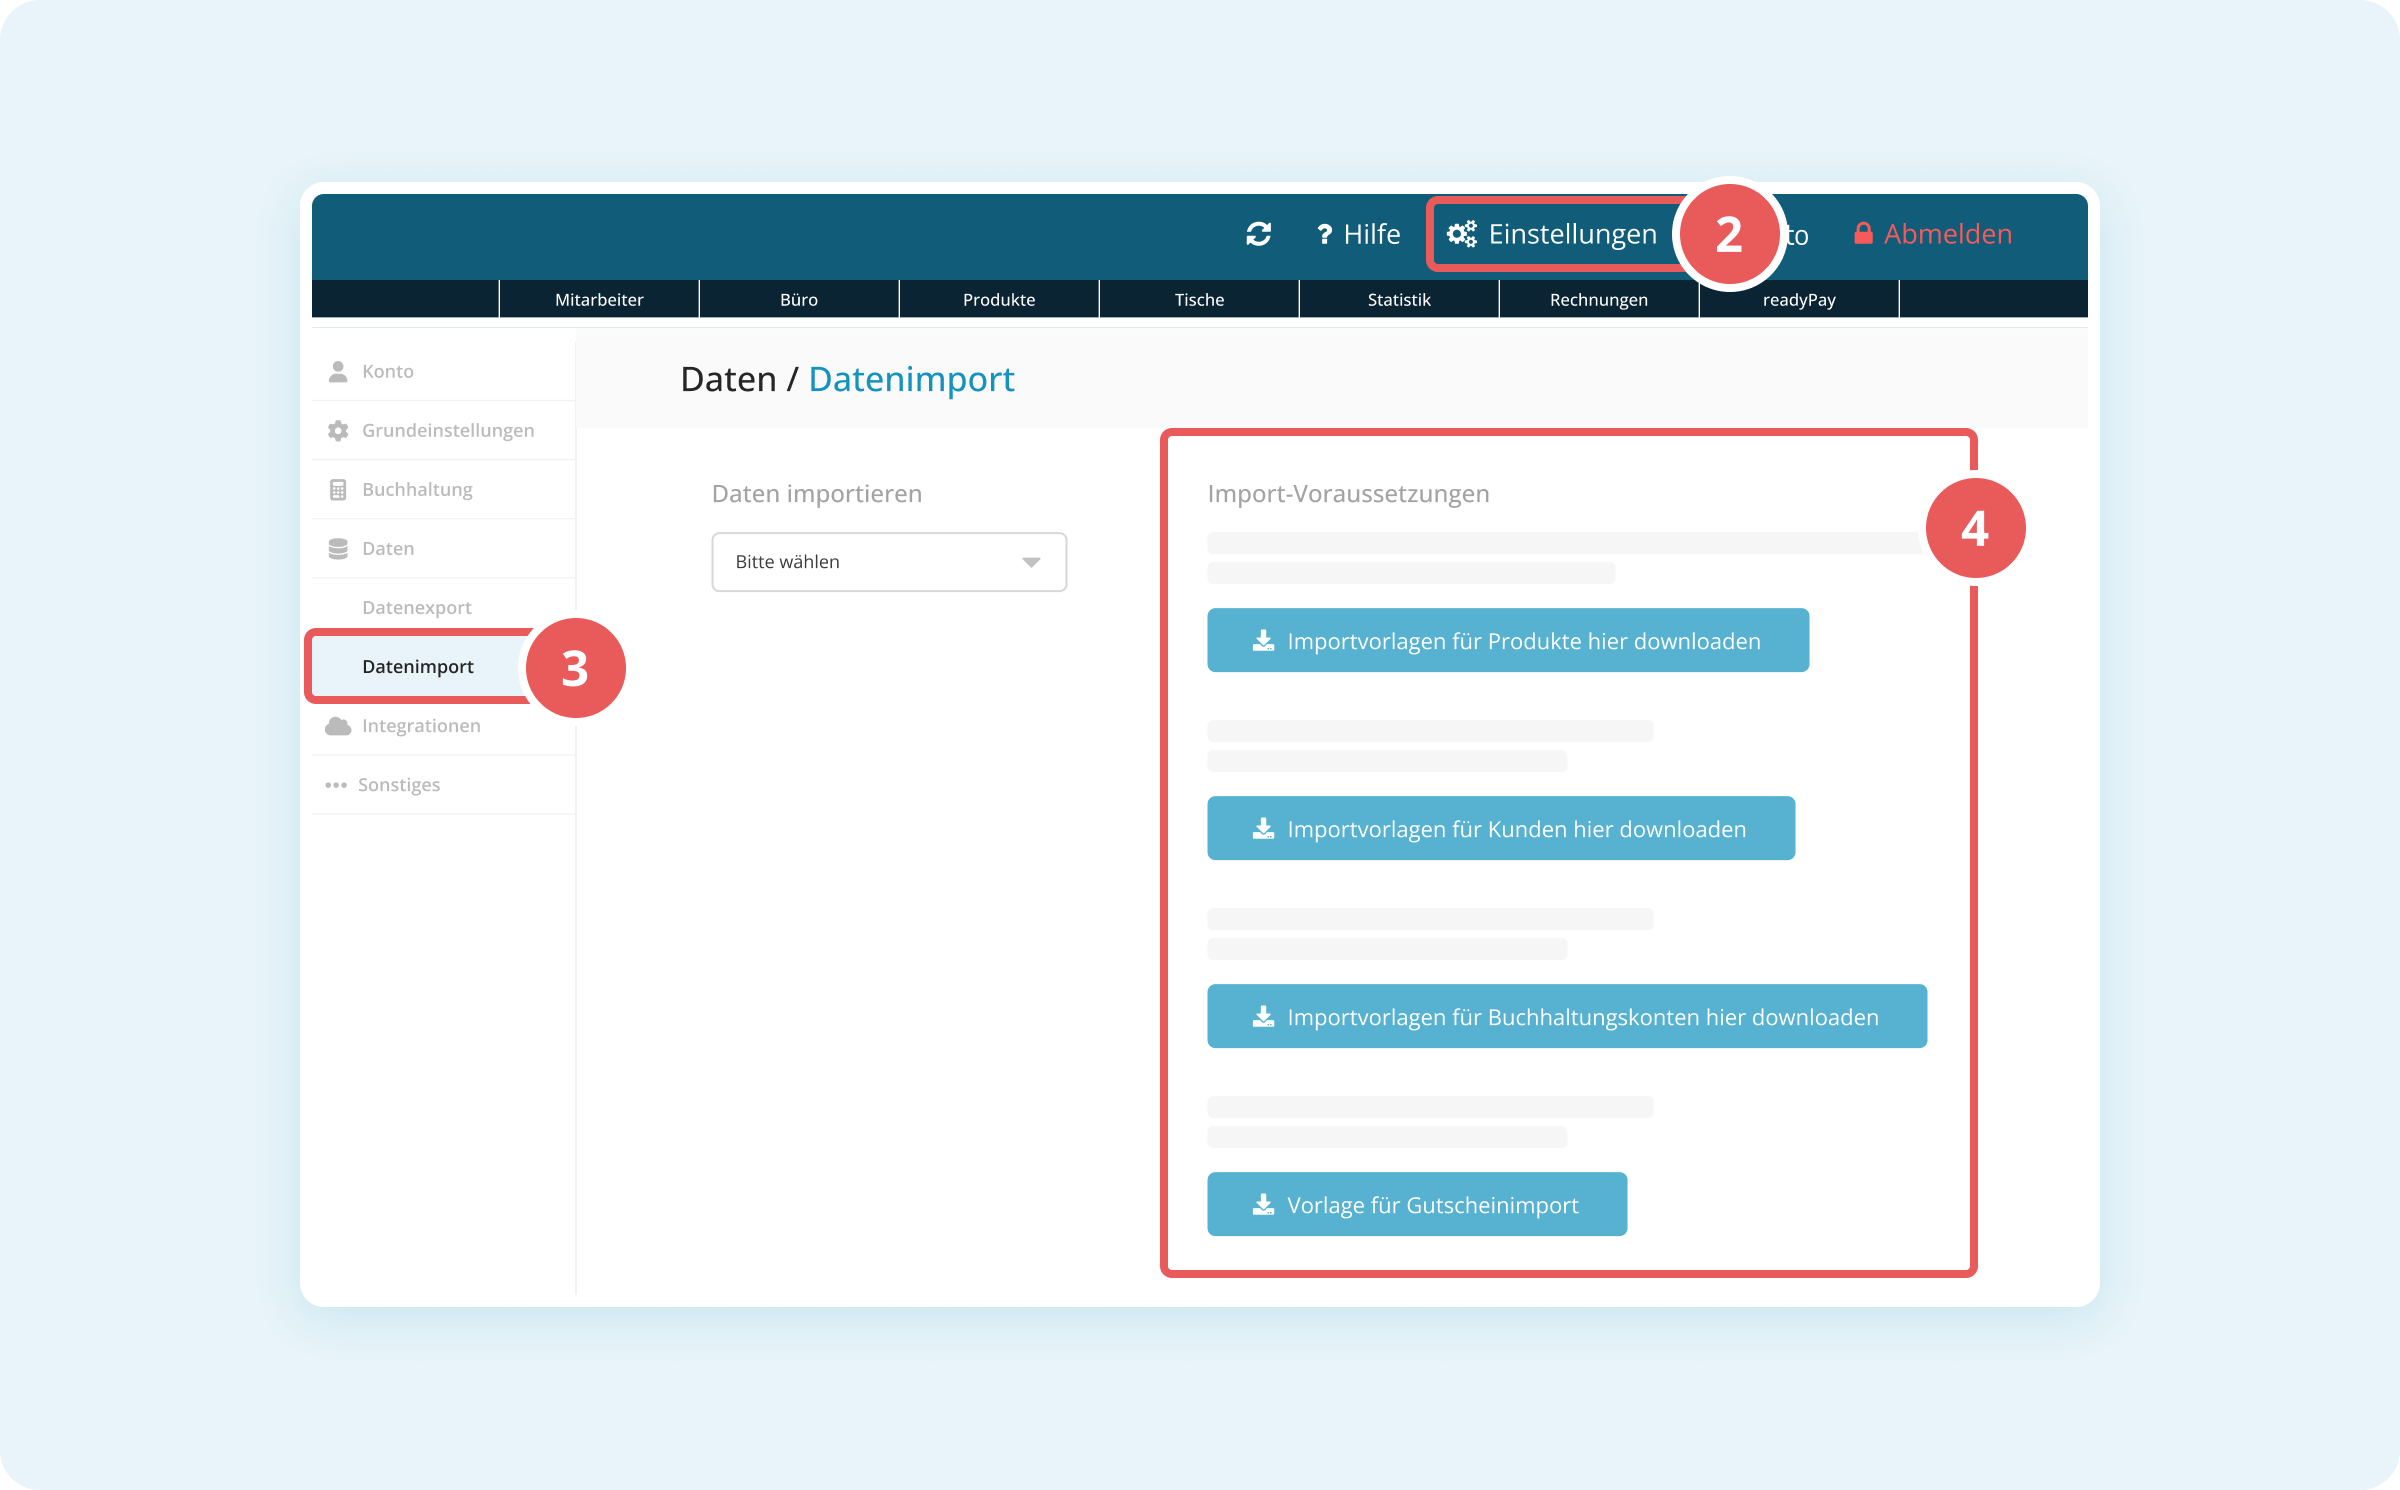Open the Statistik tab

(1399, 299)
